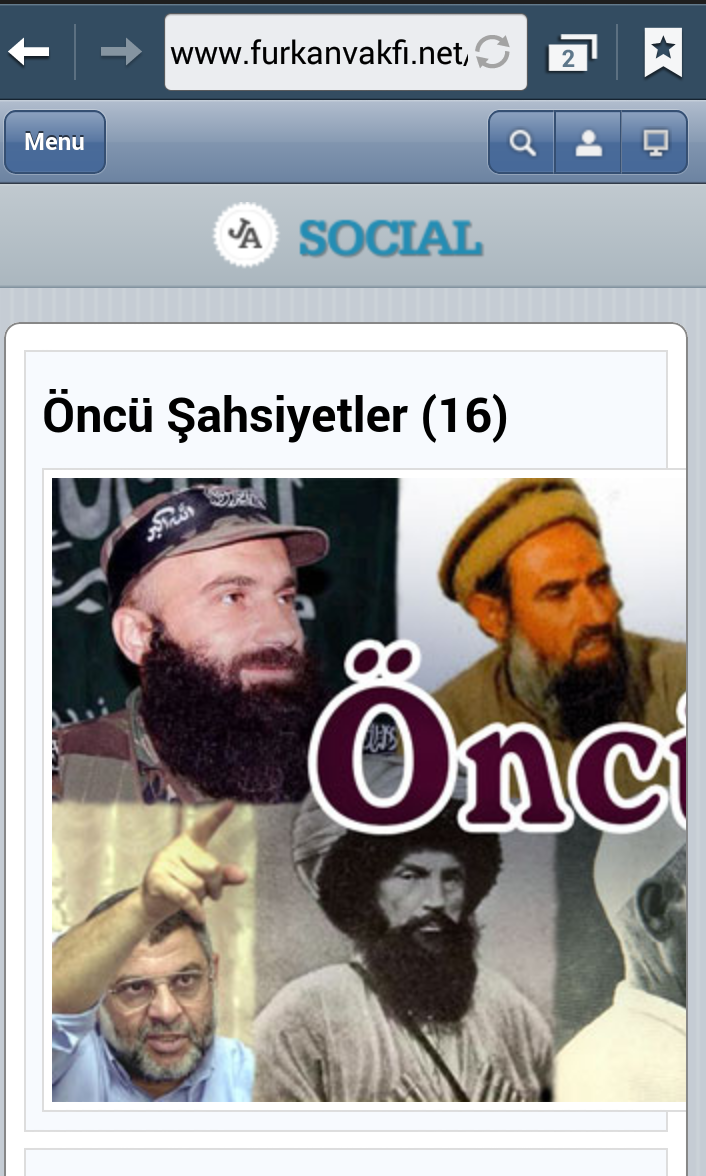This screenshot has height=1176, width=706.
Task: Click the round JA logo badge
Action: 245,236
